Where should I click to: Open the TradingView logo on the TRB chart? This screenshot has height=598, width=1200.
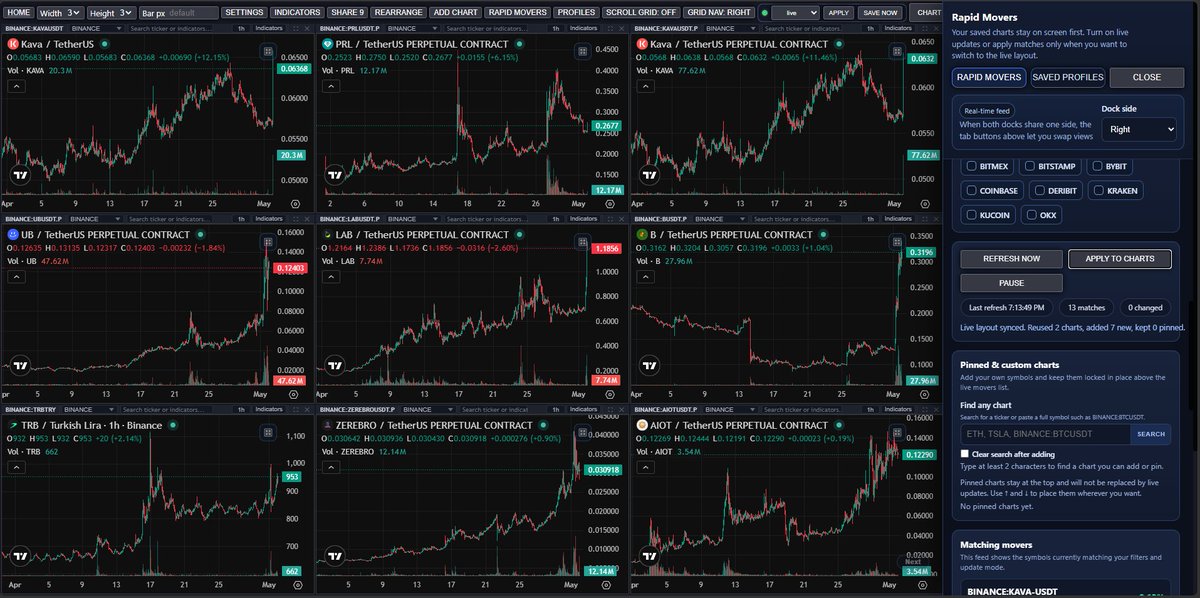click(x=20, y=558)
